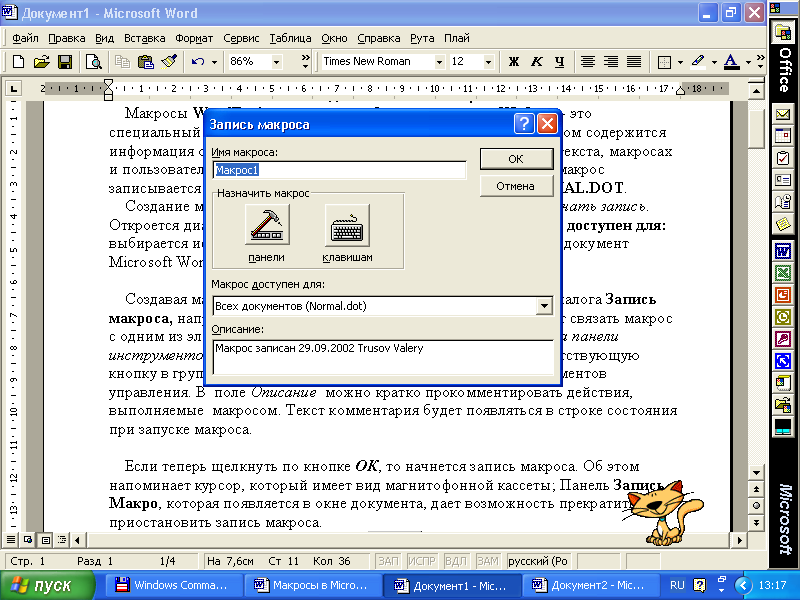Switch to Документ2 taskbar window
Image resolution: width=800 pixels, height=600 pixels.
click(592, 585)
